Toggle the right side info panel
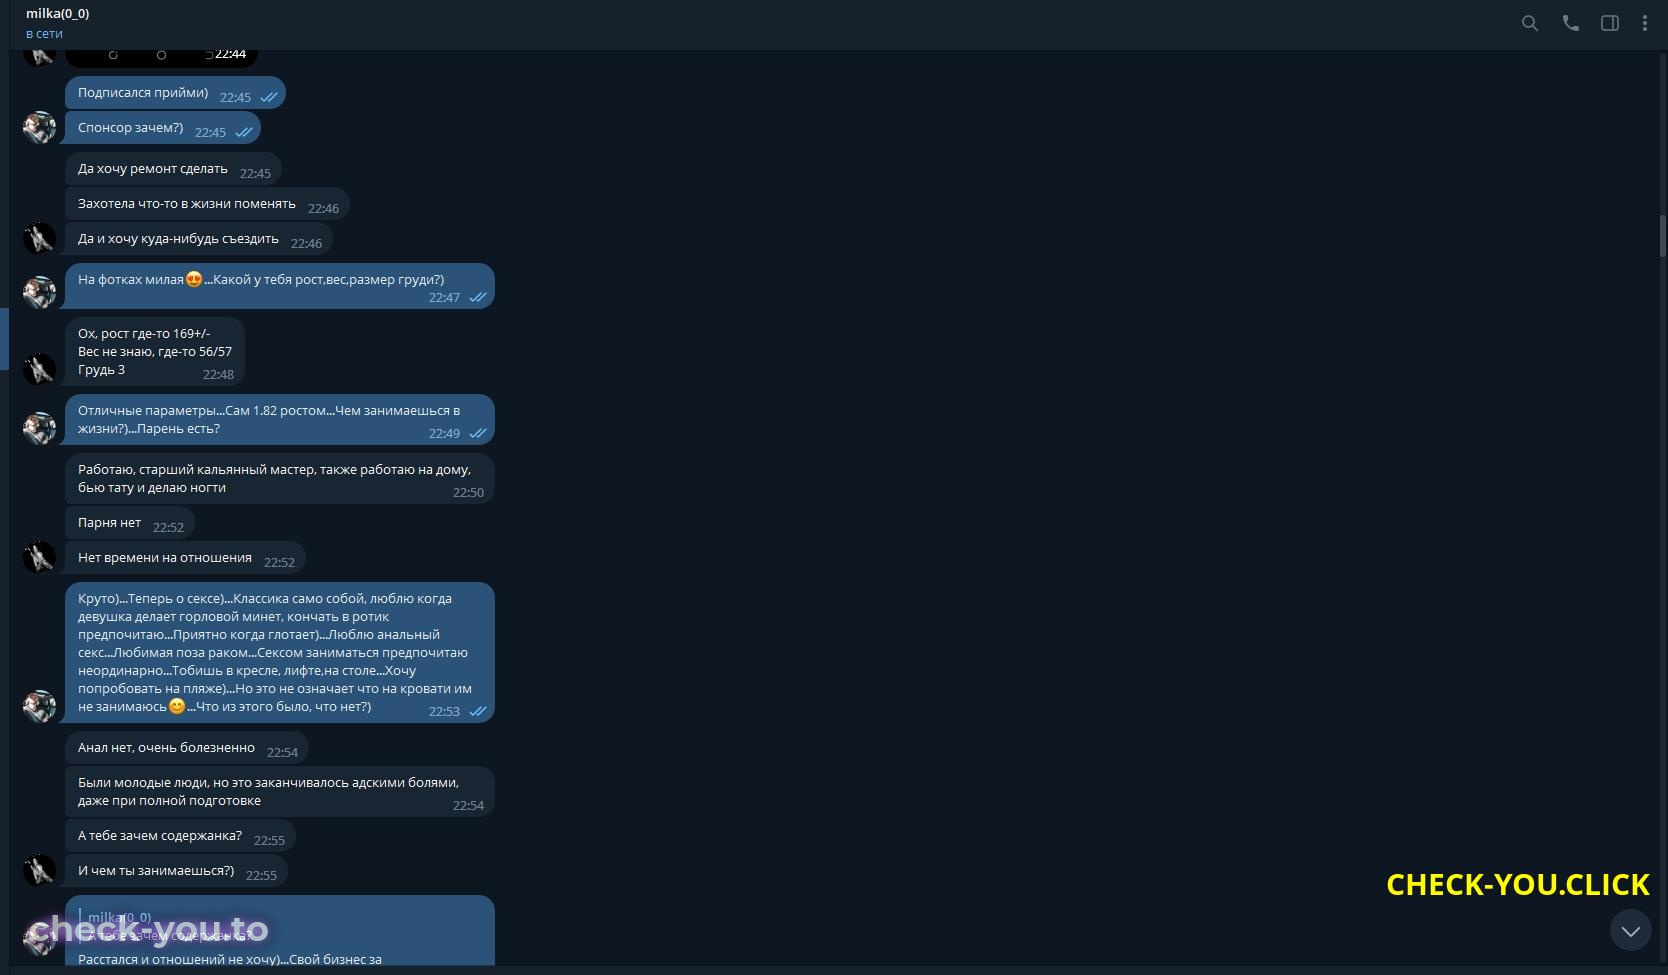Viewport: 1668px width, 975px height. coord(1610,23)
